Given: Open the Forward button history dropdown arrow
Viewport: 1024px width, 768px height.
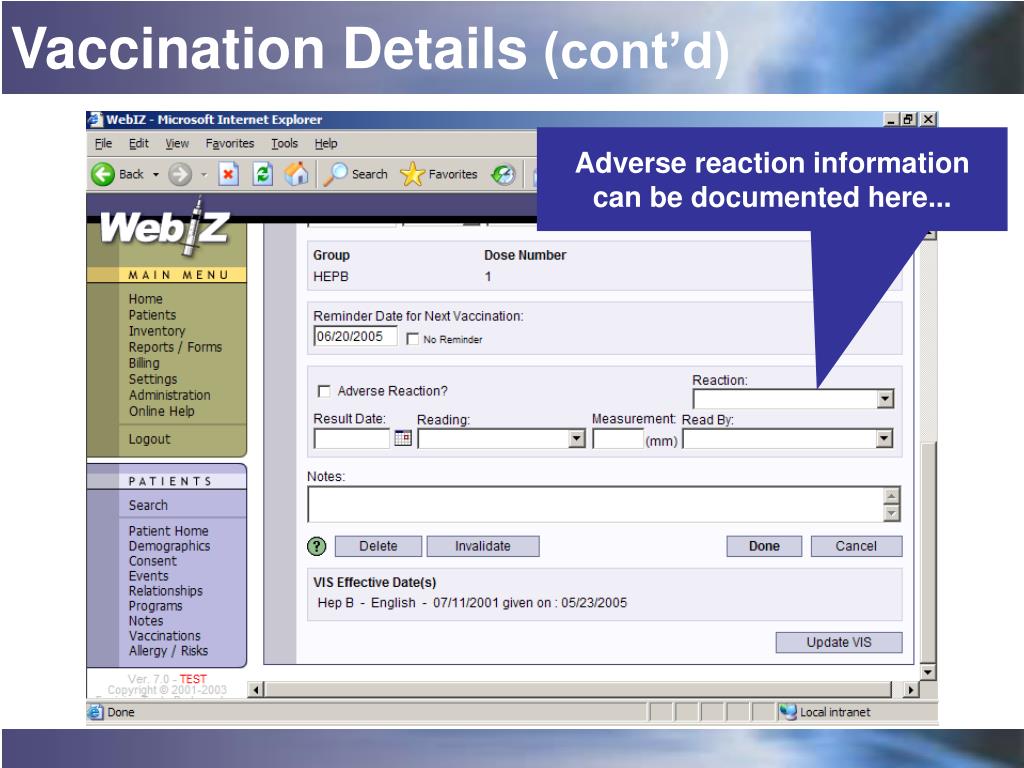Looking at the screenshot, I should pyautogui.click(x=204, y=174).
